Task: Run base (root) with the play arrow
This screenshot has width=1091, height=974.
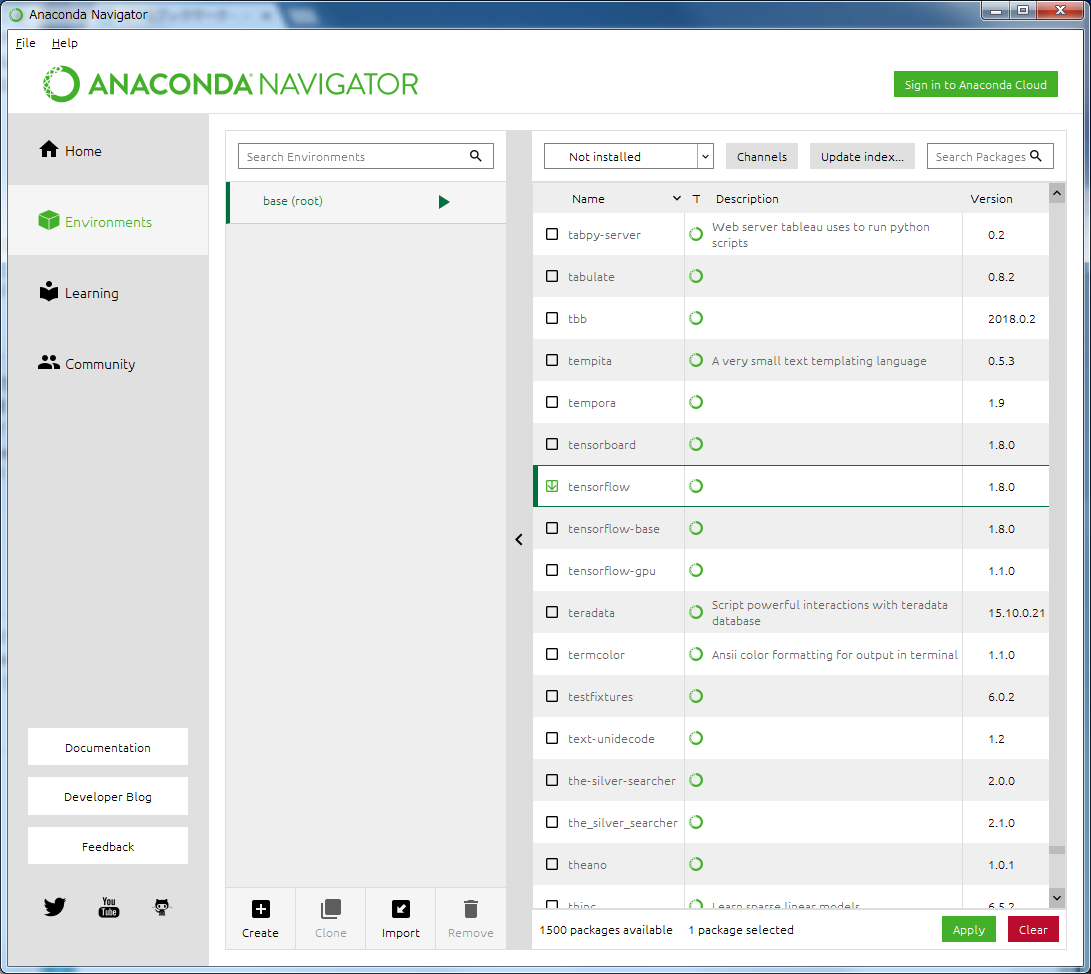Action: tap(444, 202)
